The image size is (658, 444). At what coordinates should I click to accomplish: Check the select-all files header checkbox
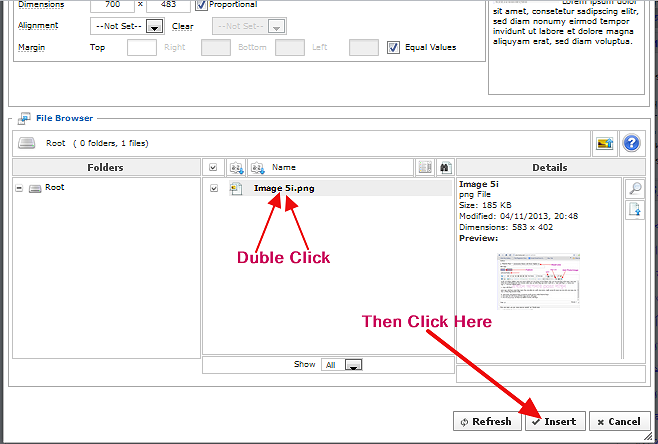pos(214,168)
